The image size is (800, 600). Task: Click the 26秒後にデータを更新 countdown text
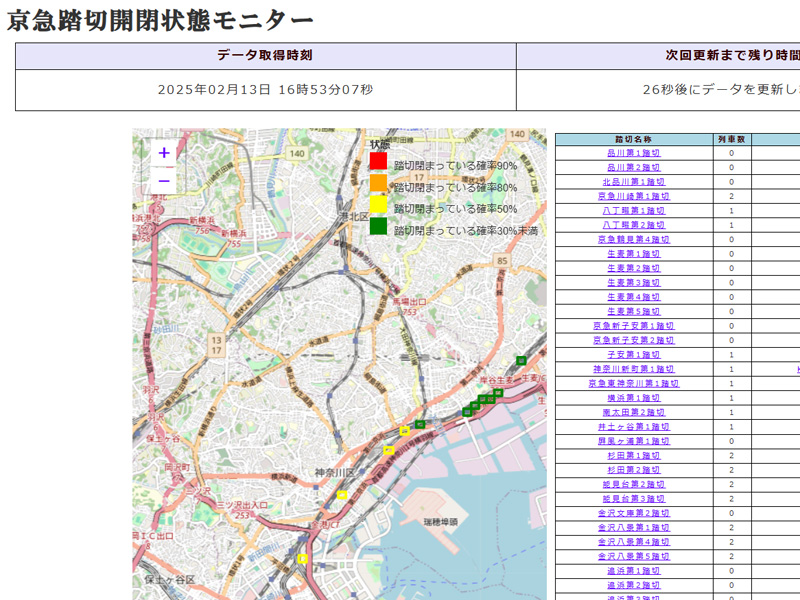721,89
